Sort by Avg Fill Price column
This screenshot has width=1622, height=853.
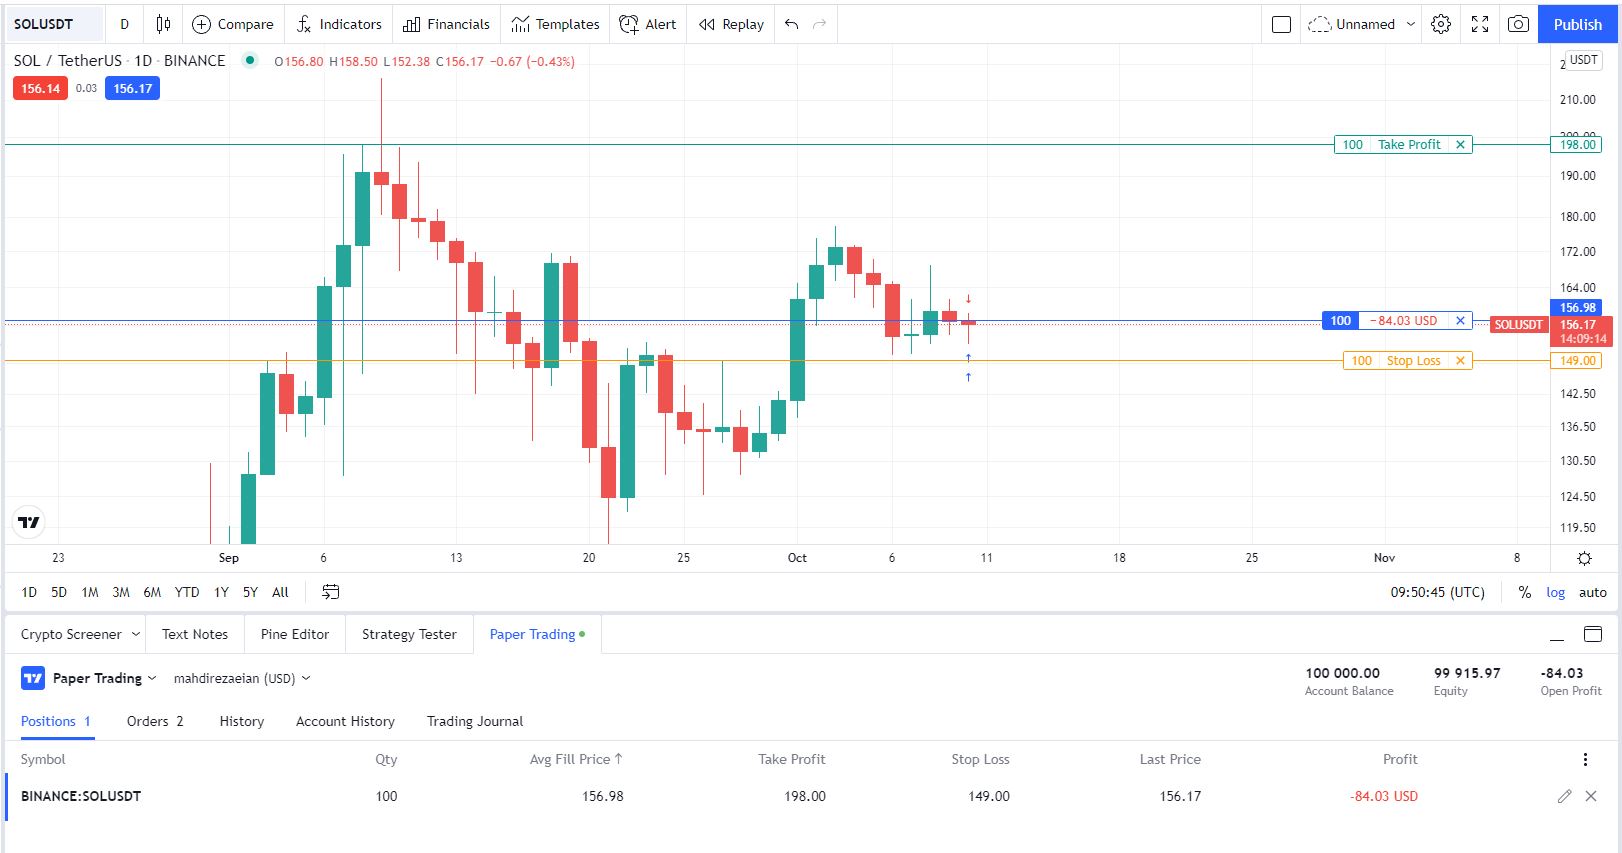coord(576,759)
